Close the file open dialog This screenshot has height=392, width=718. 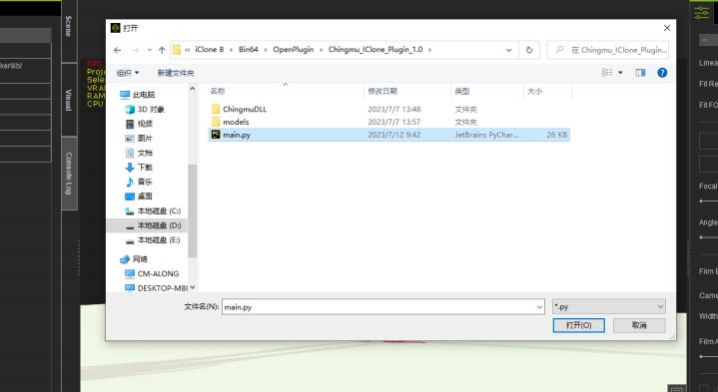pyautogui.click(x=667, y=28)
